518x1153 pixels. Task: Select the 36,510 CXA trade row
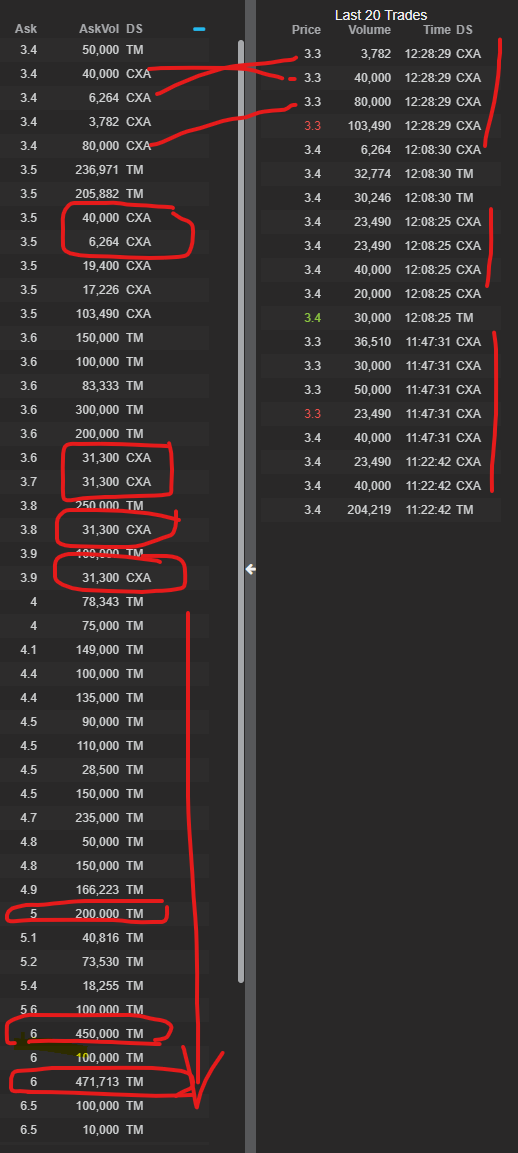(x=381, y=342)
